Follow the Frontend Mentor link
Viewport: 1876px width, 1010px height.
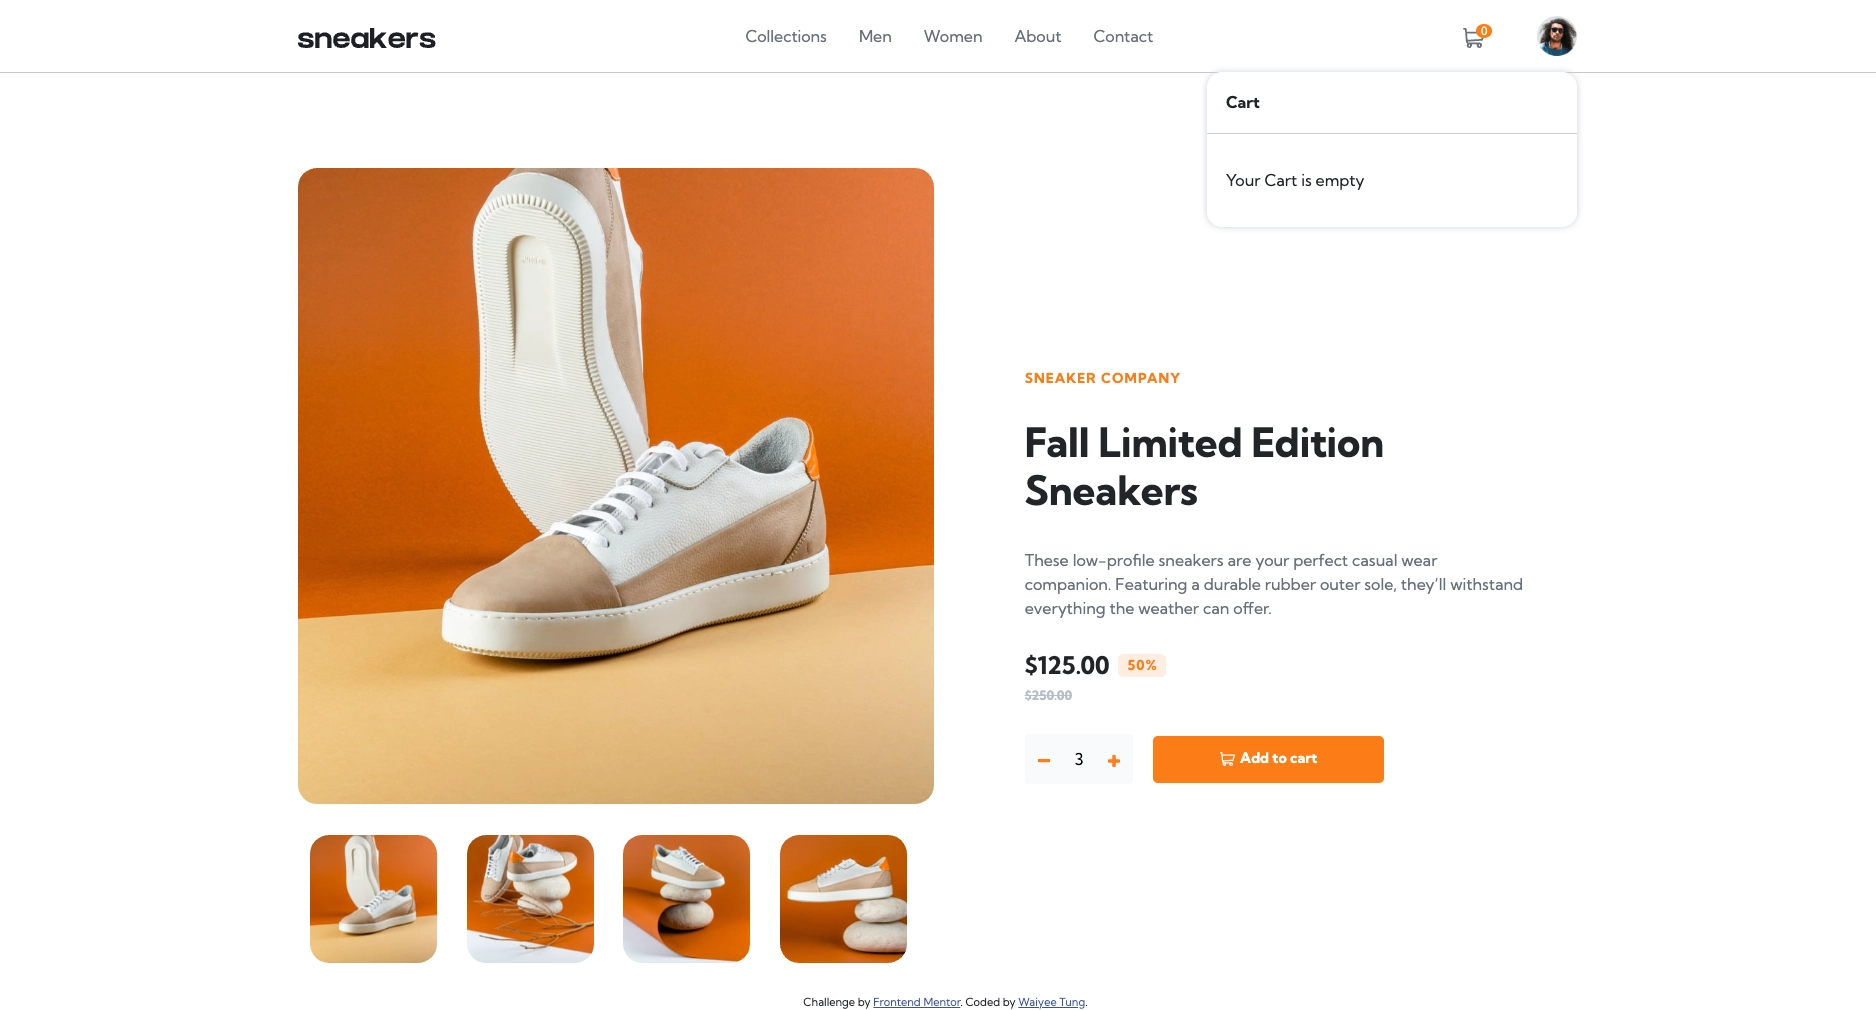click(916, 1002)
